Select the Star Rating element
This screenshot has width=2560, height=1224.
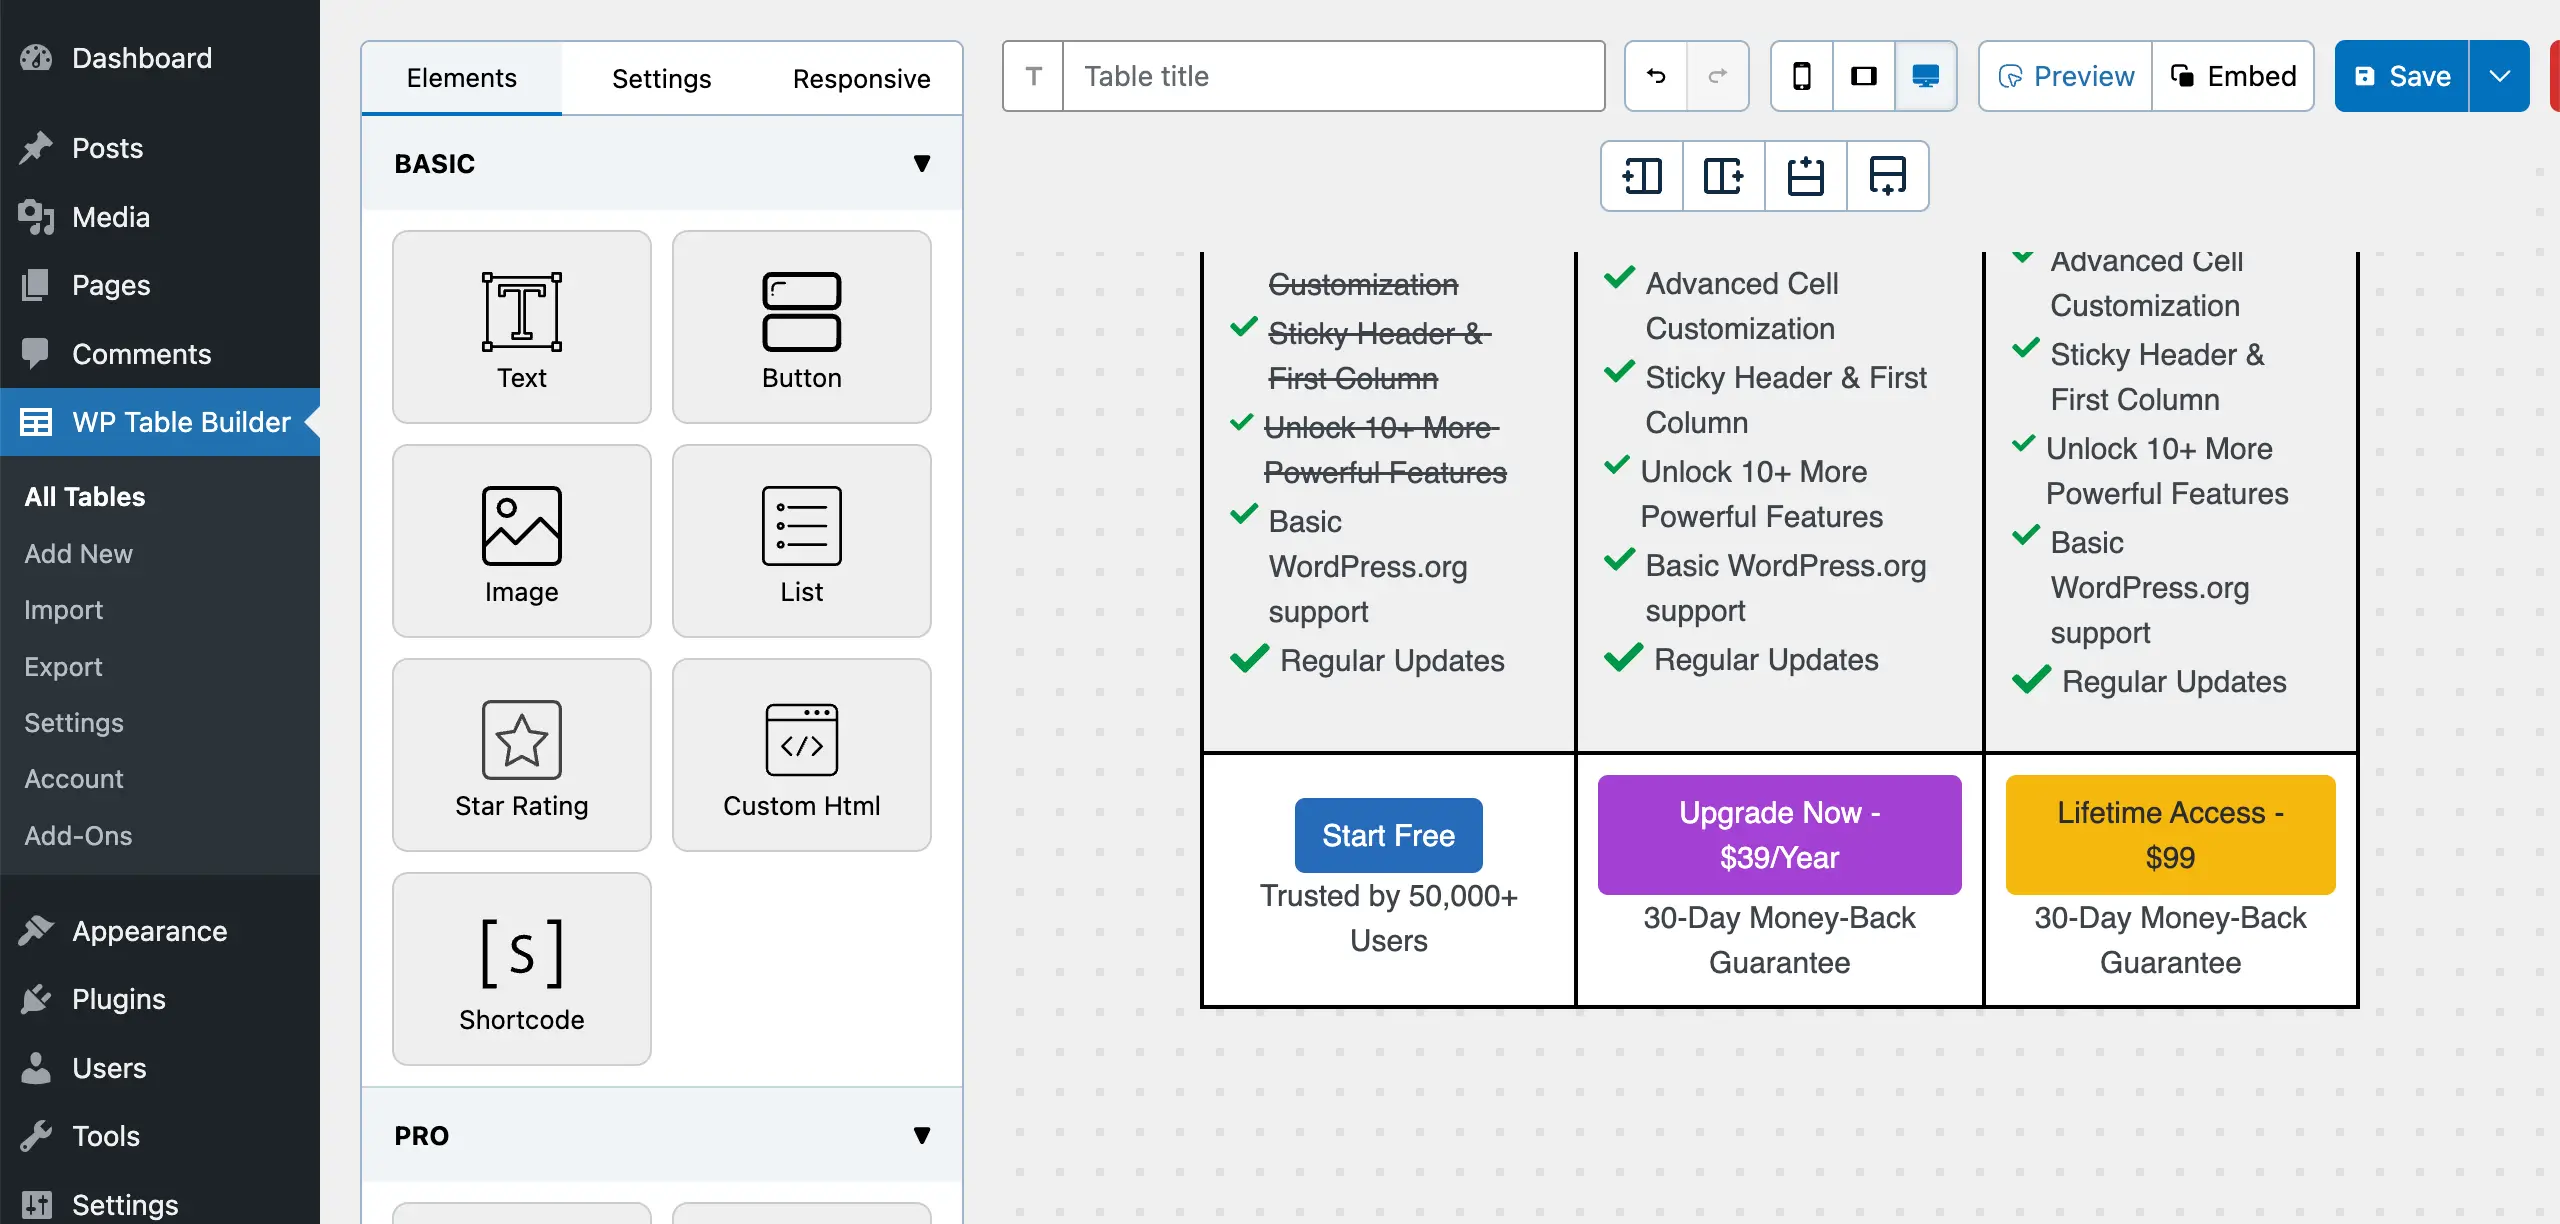(x=521, y=755)
